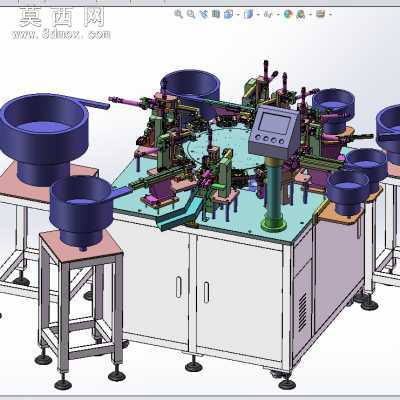Select the Zoom to Area tool
This screenshot has height=400, width=400.
pos(191,14)
